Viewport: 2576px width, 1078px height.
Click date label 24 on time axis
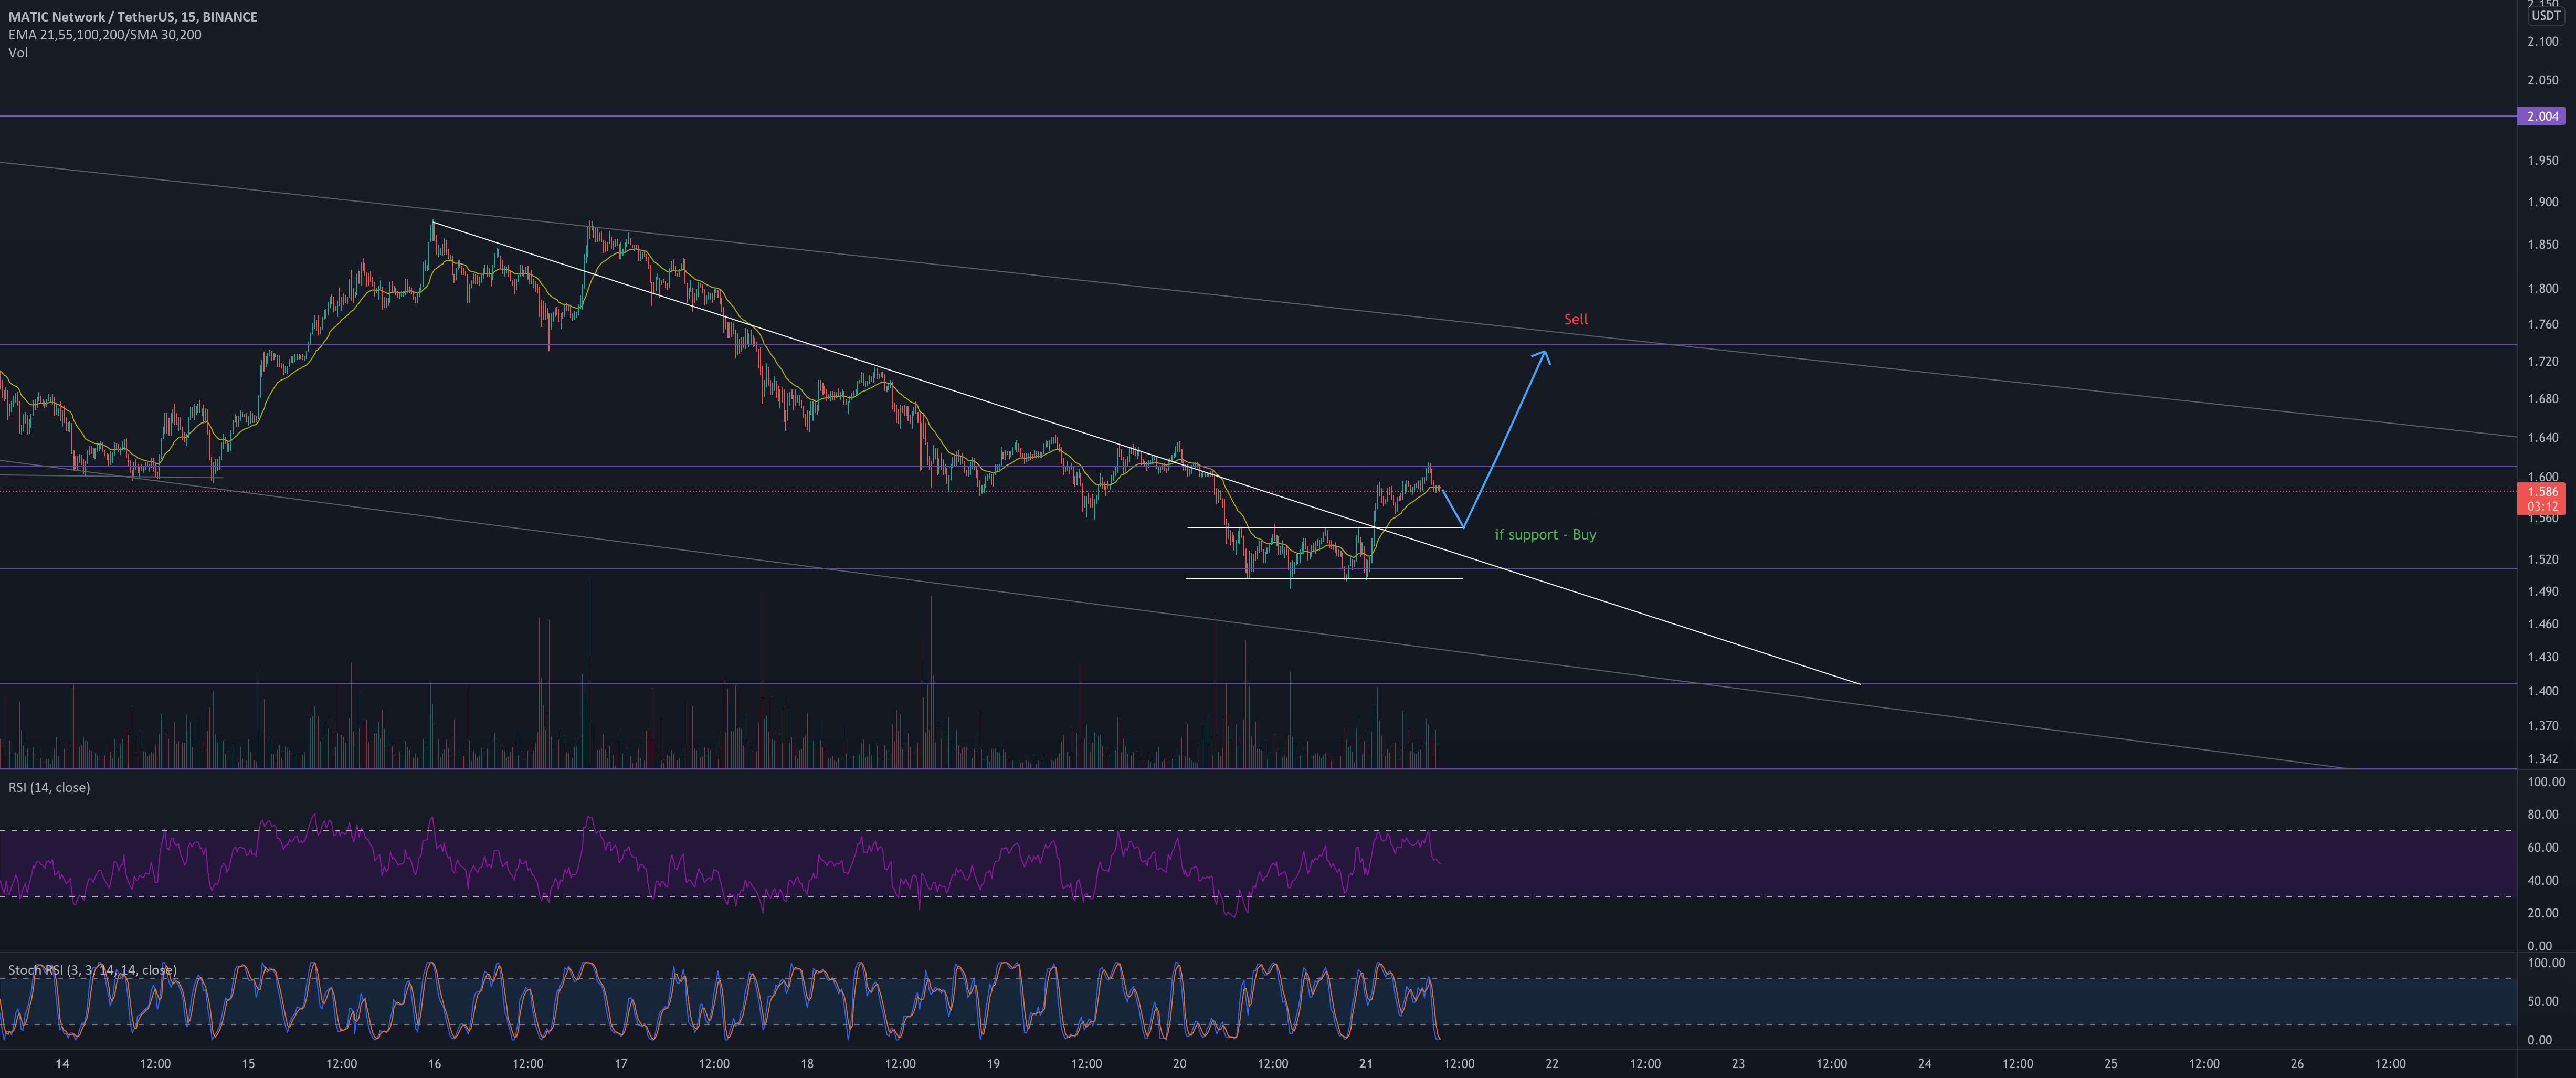[x=1925, y=1064]
